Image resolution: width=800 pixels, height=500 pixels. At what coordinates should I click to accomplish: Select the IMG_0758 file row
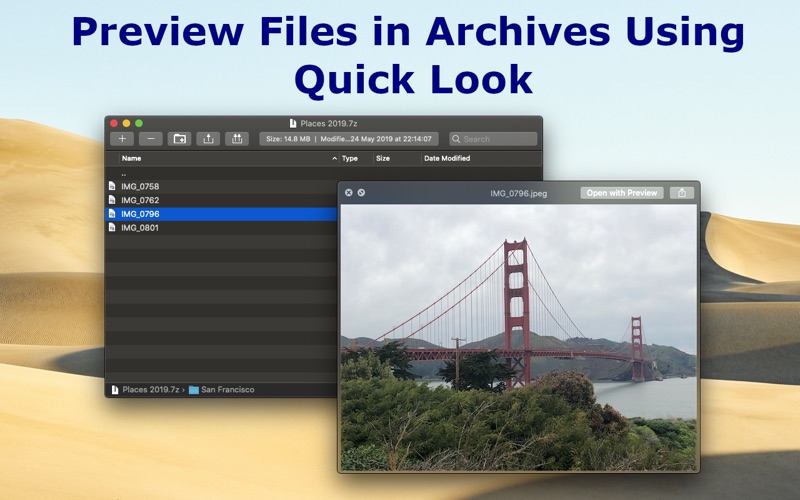pyautogui.click(x=221, y=186)
